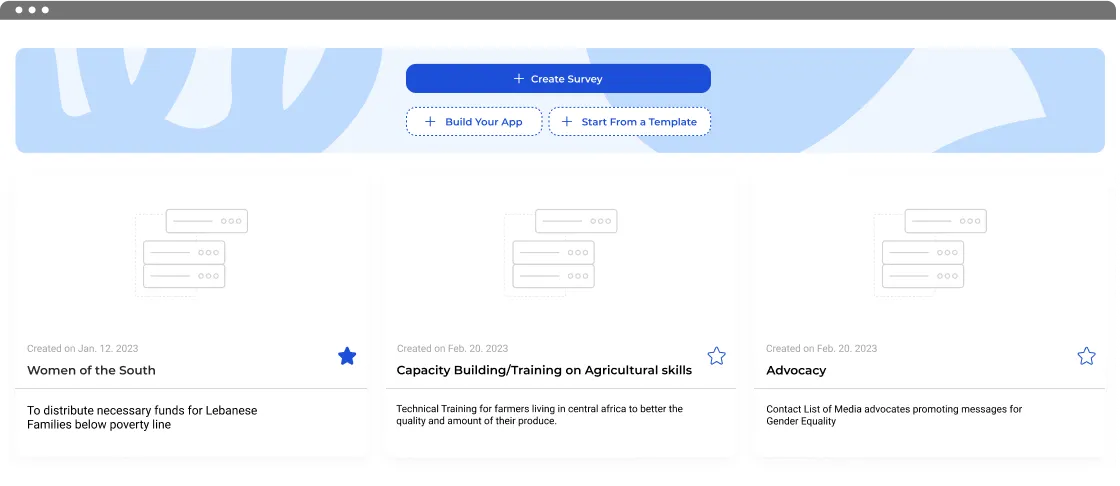Click the Created on Jan. 12. 2023 label
The width and height of the screenshot is (1120, 486).
click(x=83, y=349)
